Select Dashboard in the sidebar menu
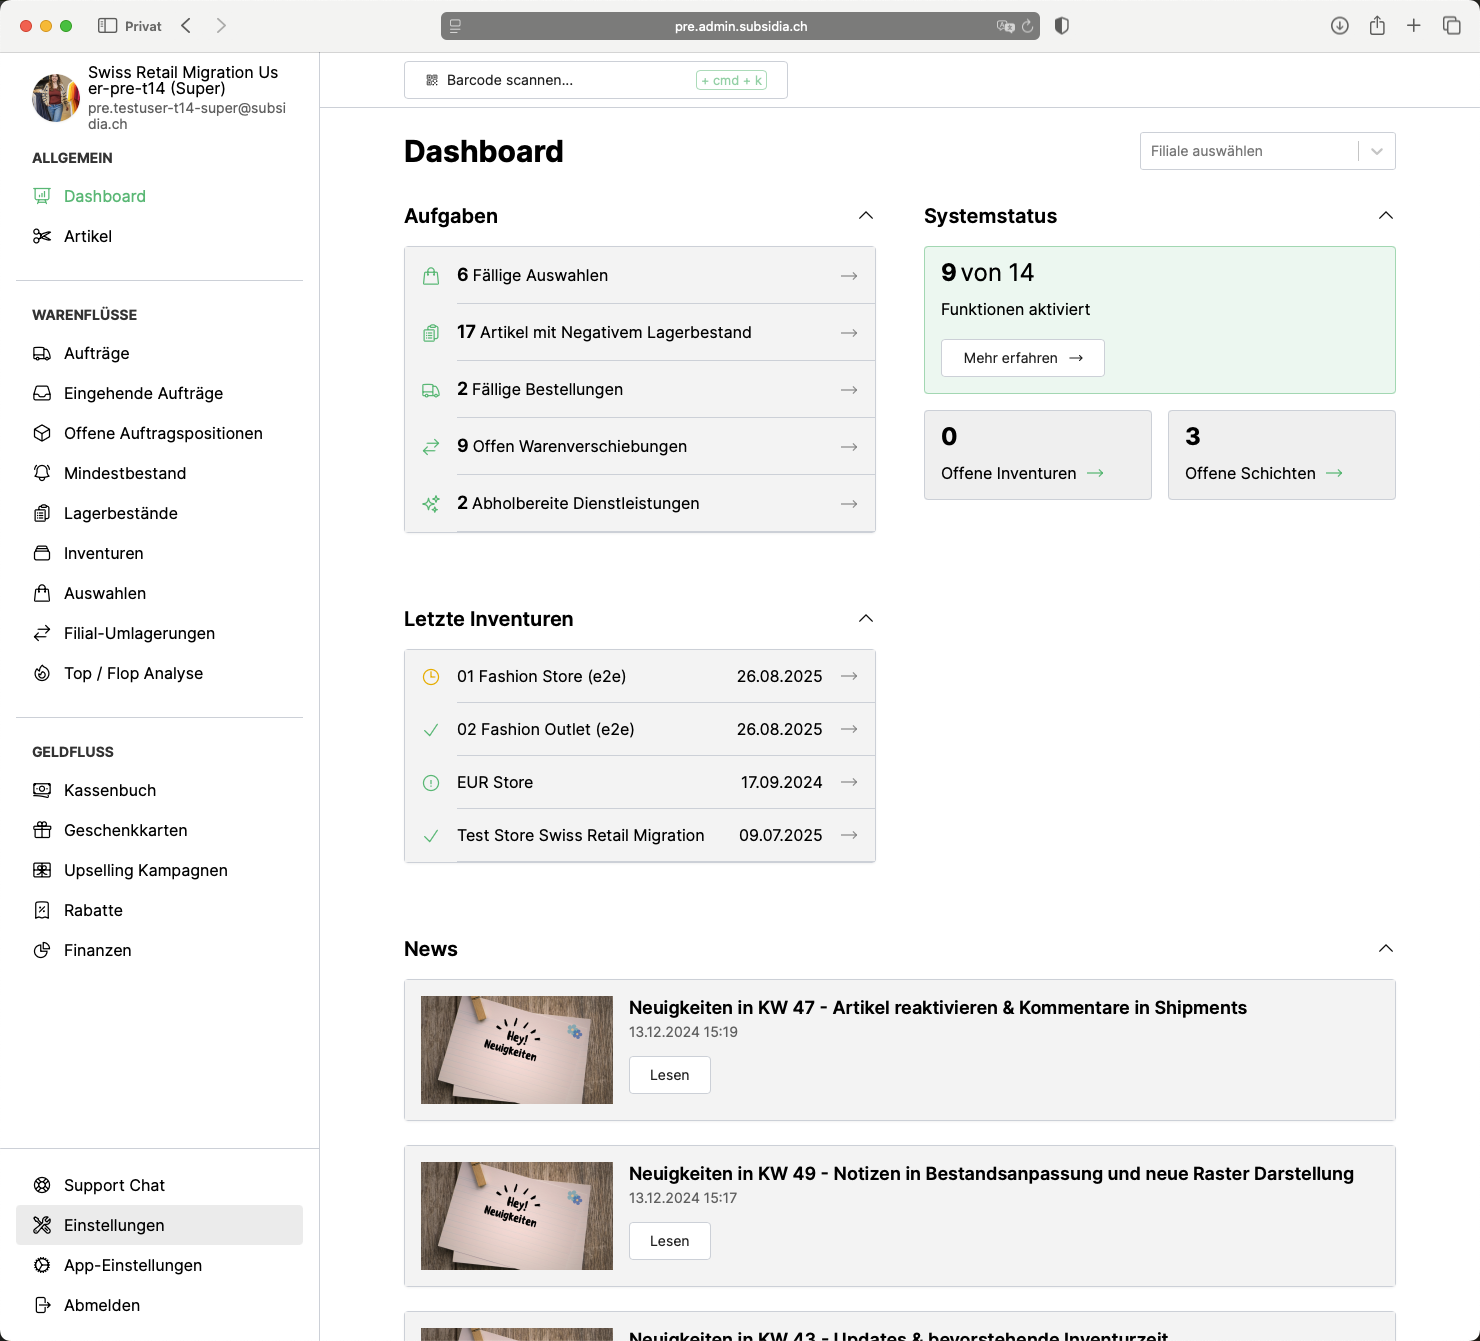This screenshot has width=1480, height=1341. 104,196
